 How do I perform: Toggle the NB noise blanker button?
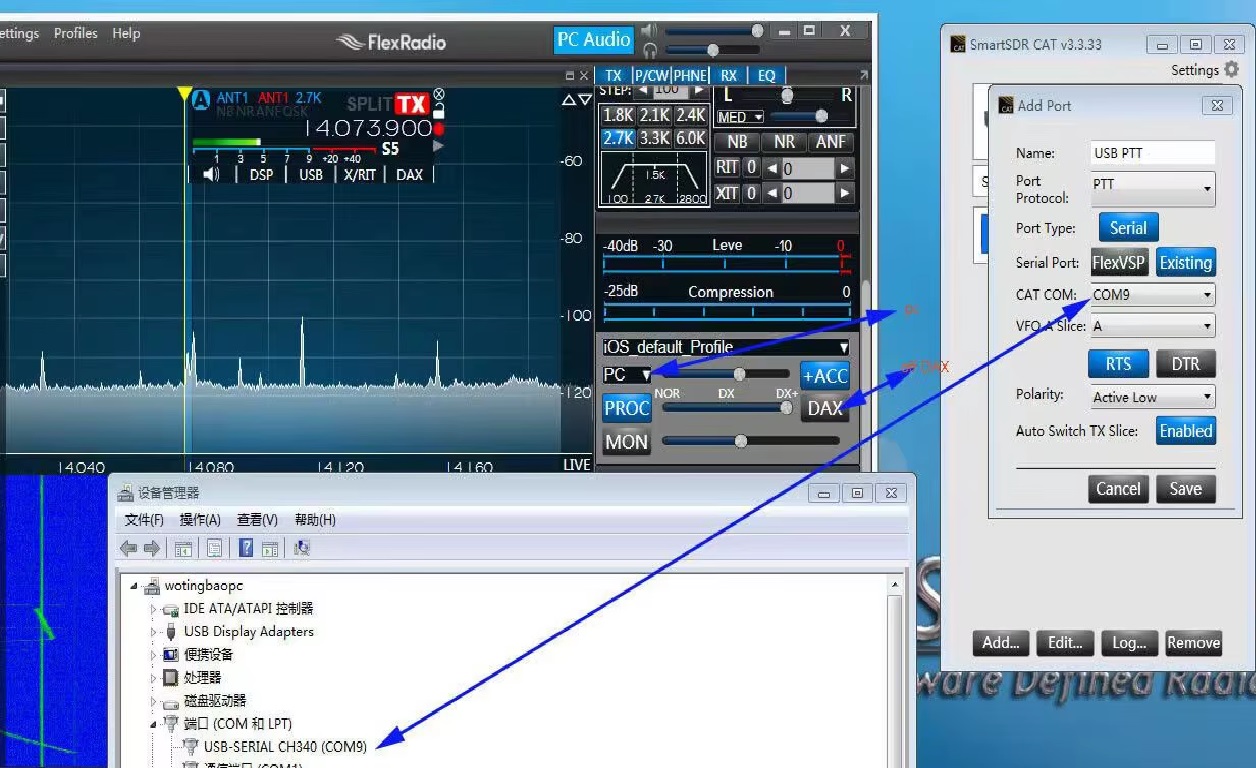point(737,141)
